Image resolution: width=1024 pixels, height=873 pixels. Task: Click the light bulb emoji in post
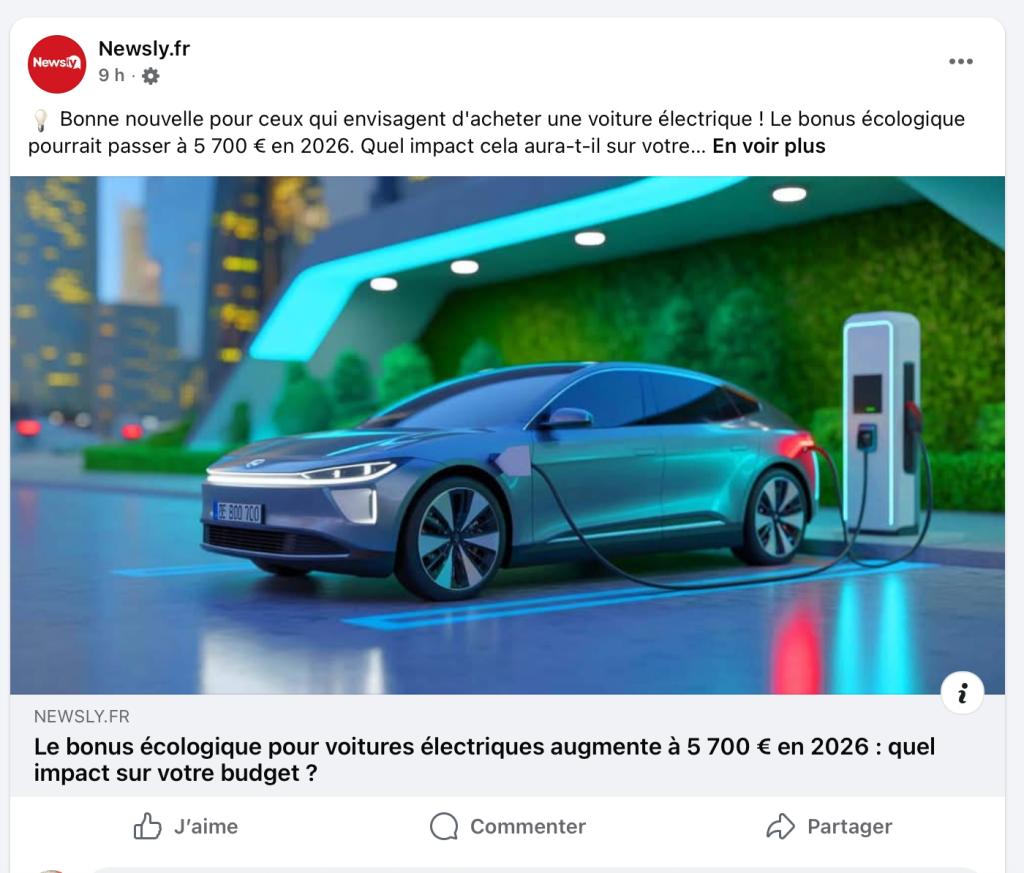pyautogui.click(x=40, y=119)
